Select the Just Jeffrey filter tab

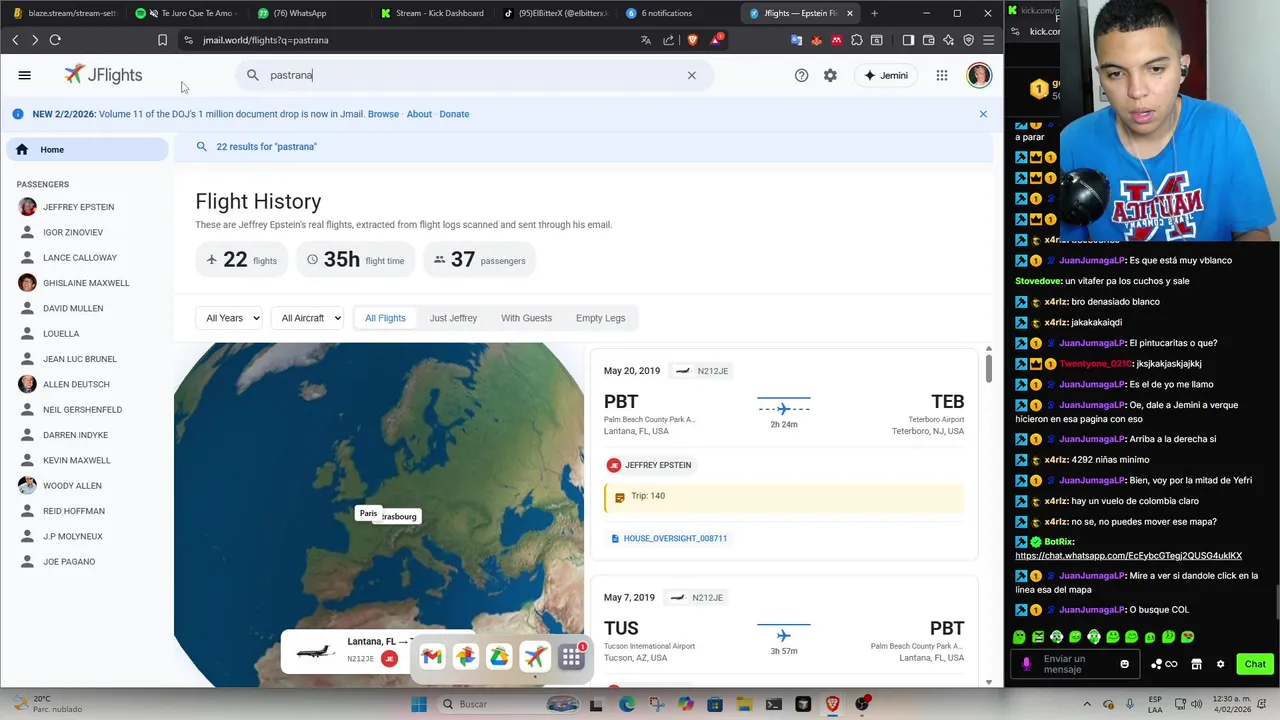(453, 318)
